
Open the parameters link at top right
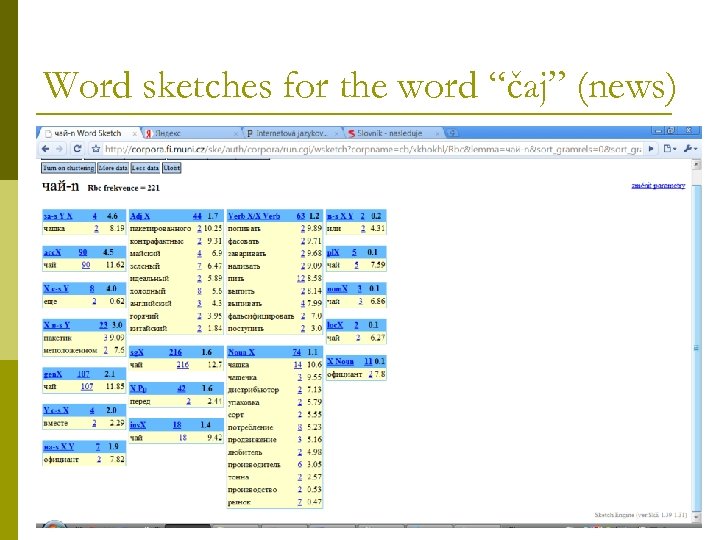point(658,186)
